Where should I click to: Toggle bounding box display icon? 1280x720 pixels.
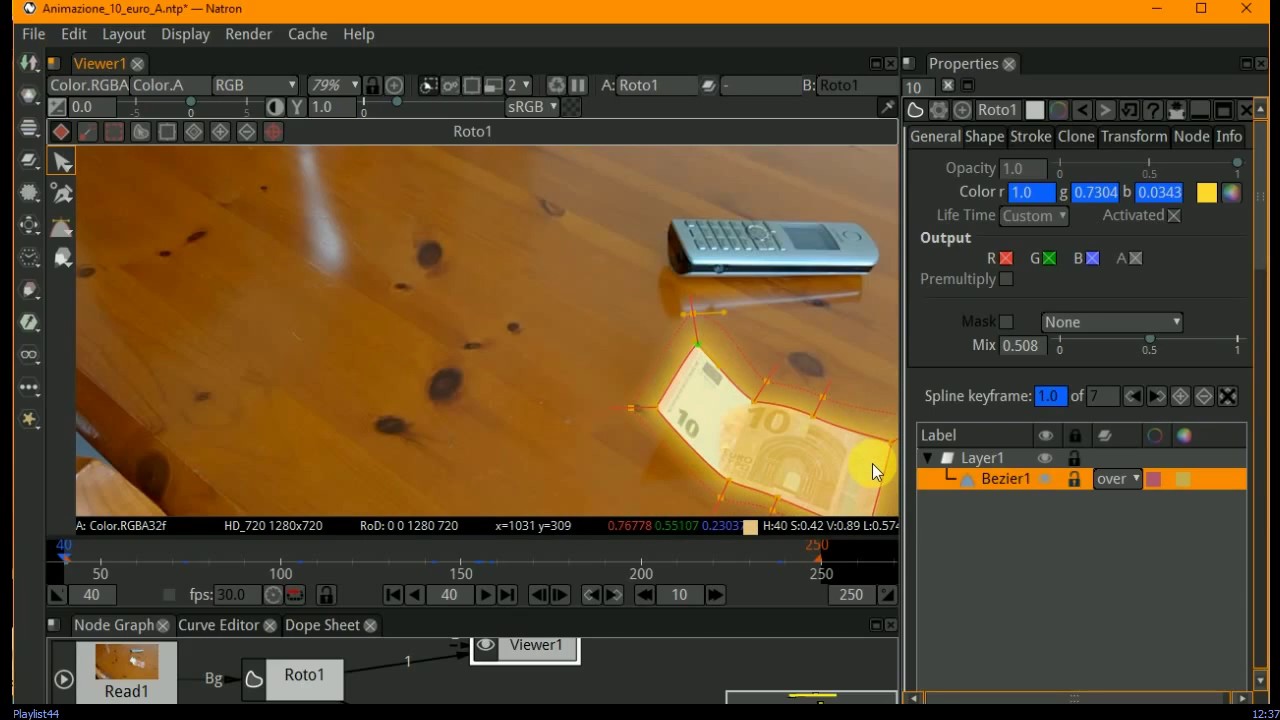point(167,132)
